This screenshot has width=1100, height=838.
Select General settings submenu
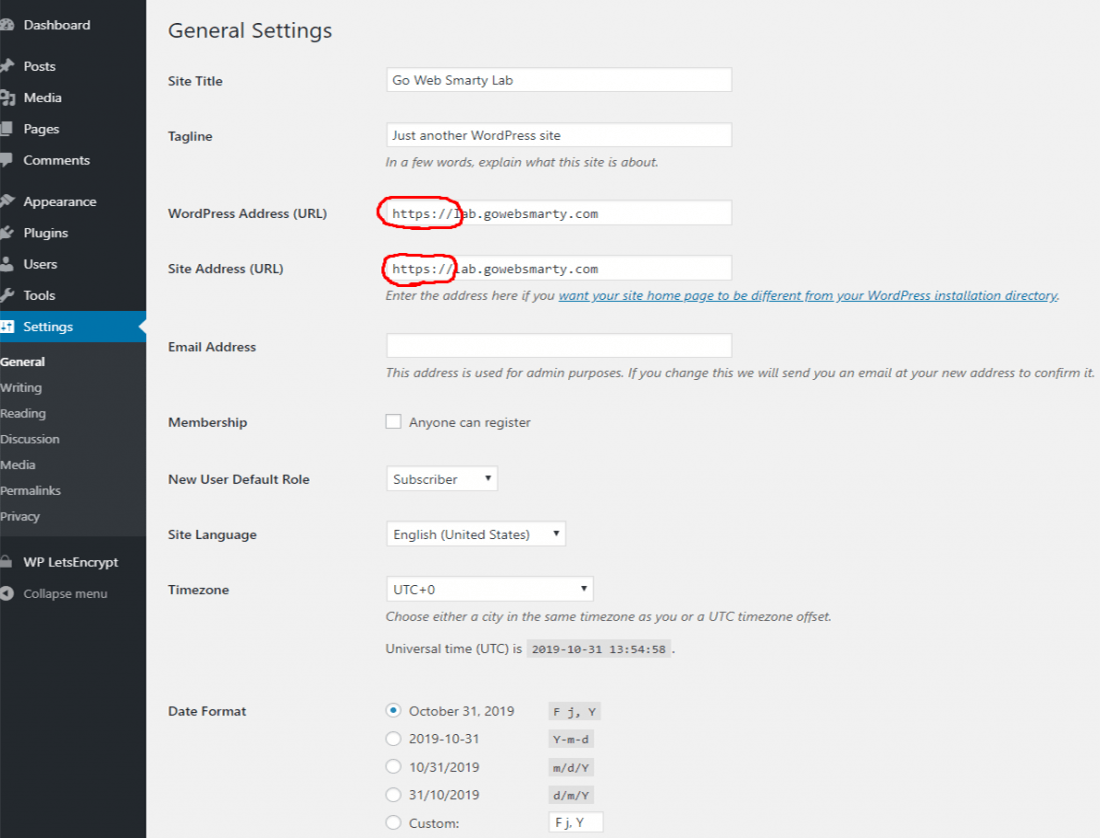[22, 362]
